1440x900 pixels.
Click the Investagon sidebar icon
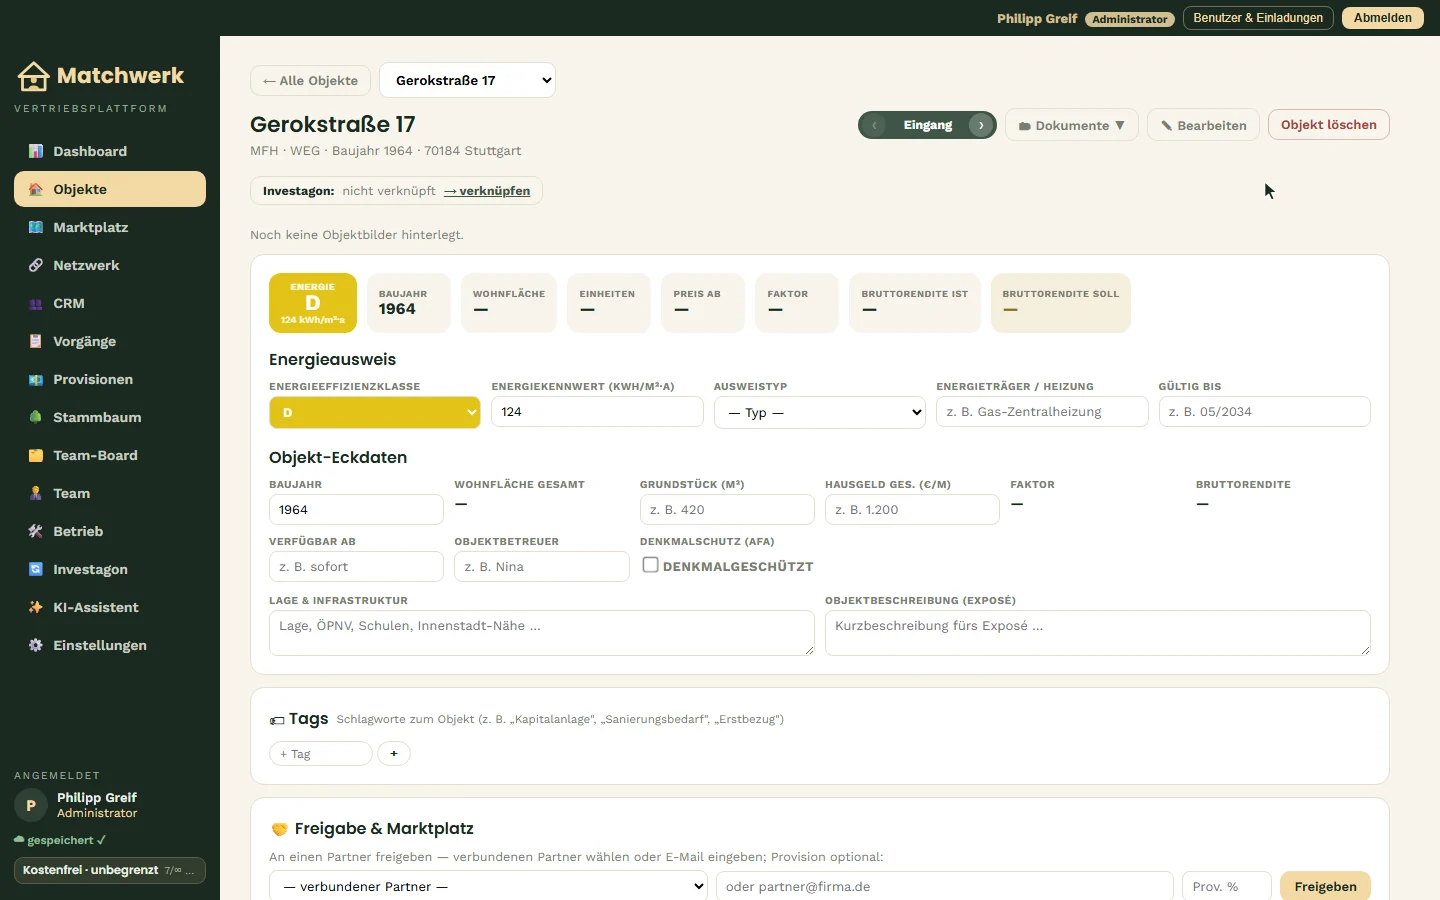[36, 569]
